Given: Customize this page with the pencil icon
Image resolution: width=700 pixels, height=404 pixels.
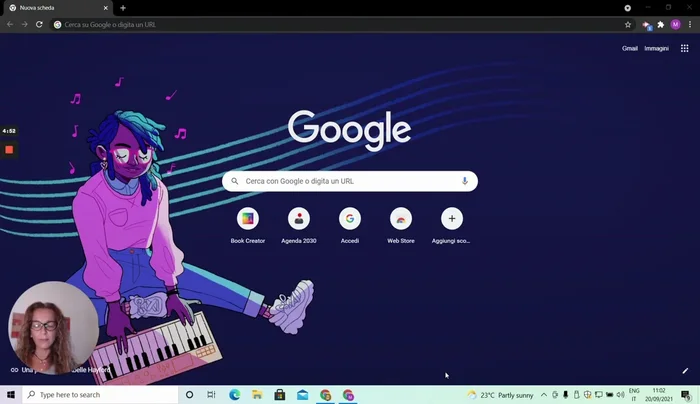Looking at the screenshot, I should [x=685, y=371].
